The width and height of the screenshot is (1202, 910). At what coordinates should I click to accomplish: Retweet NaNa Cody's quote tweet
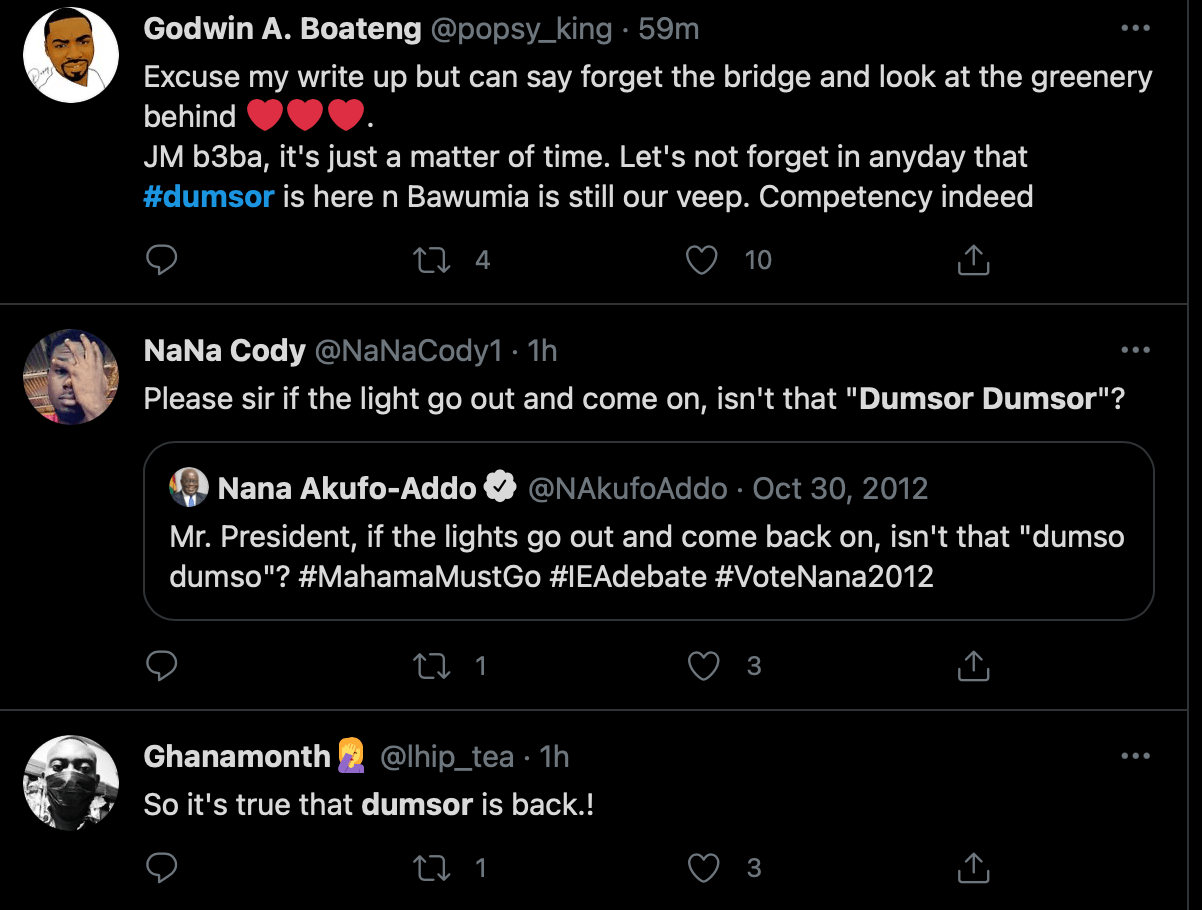(x=431, y=666)
